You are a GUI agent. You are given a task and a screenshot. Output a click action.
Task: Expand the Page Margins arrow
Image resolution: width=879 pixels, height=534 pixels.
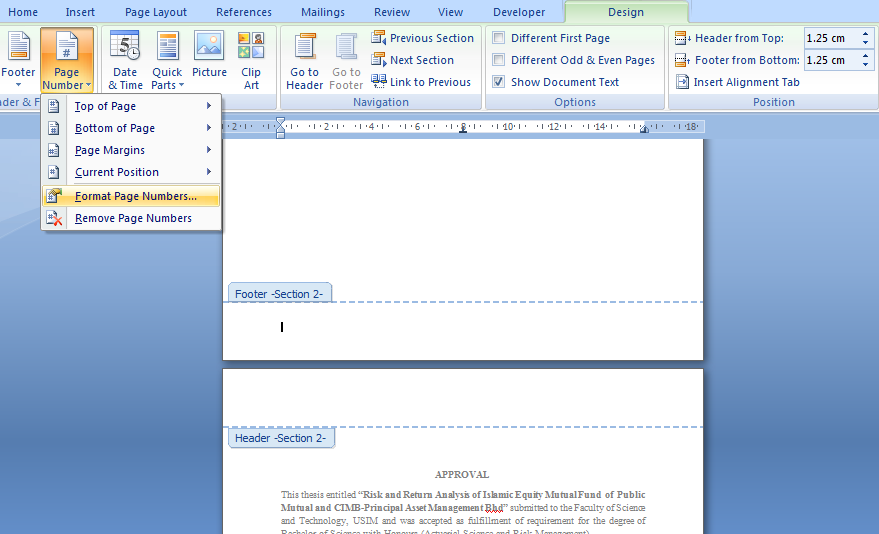coord(209,149)
